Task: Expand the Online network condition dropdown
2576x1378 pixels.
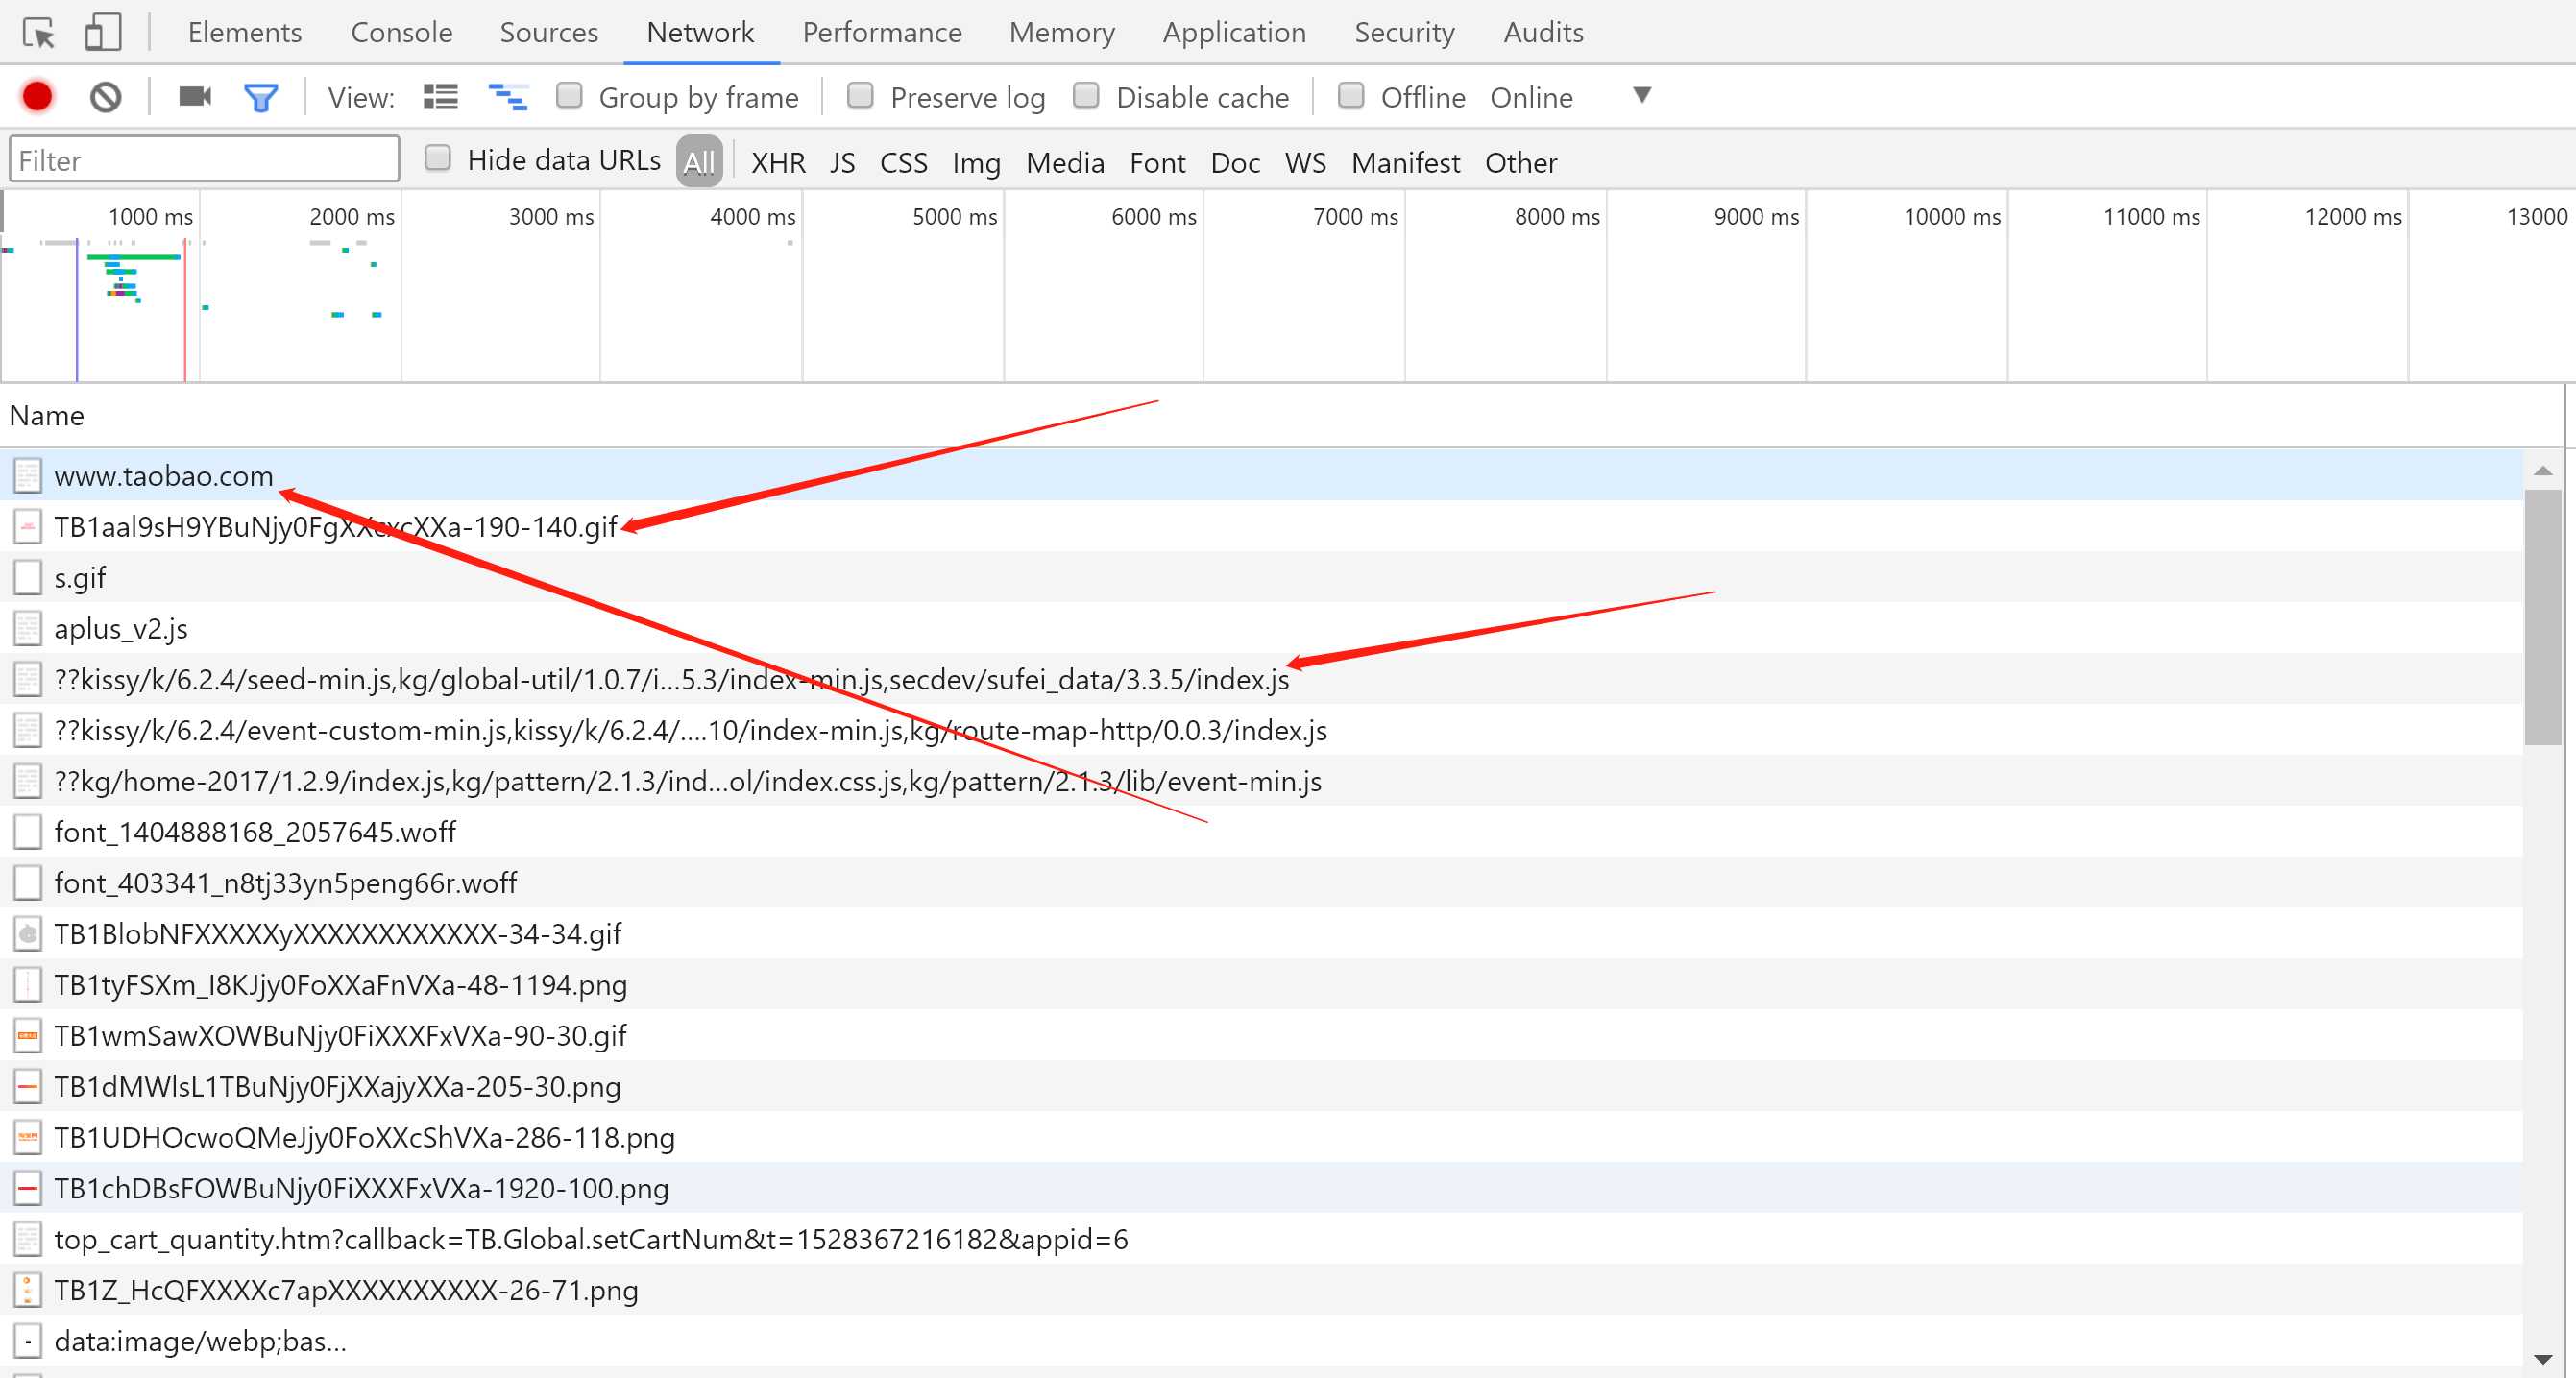Action: tap(1639, 95)
